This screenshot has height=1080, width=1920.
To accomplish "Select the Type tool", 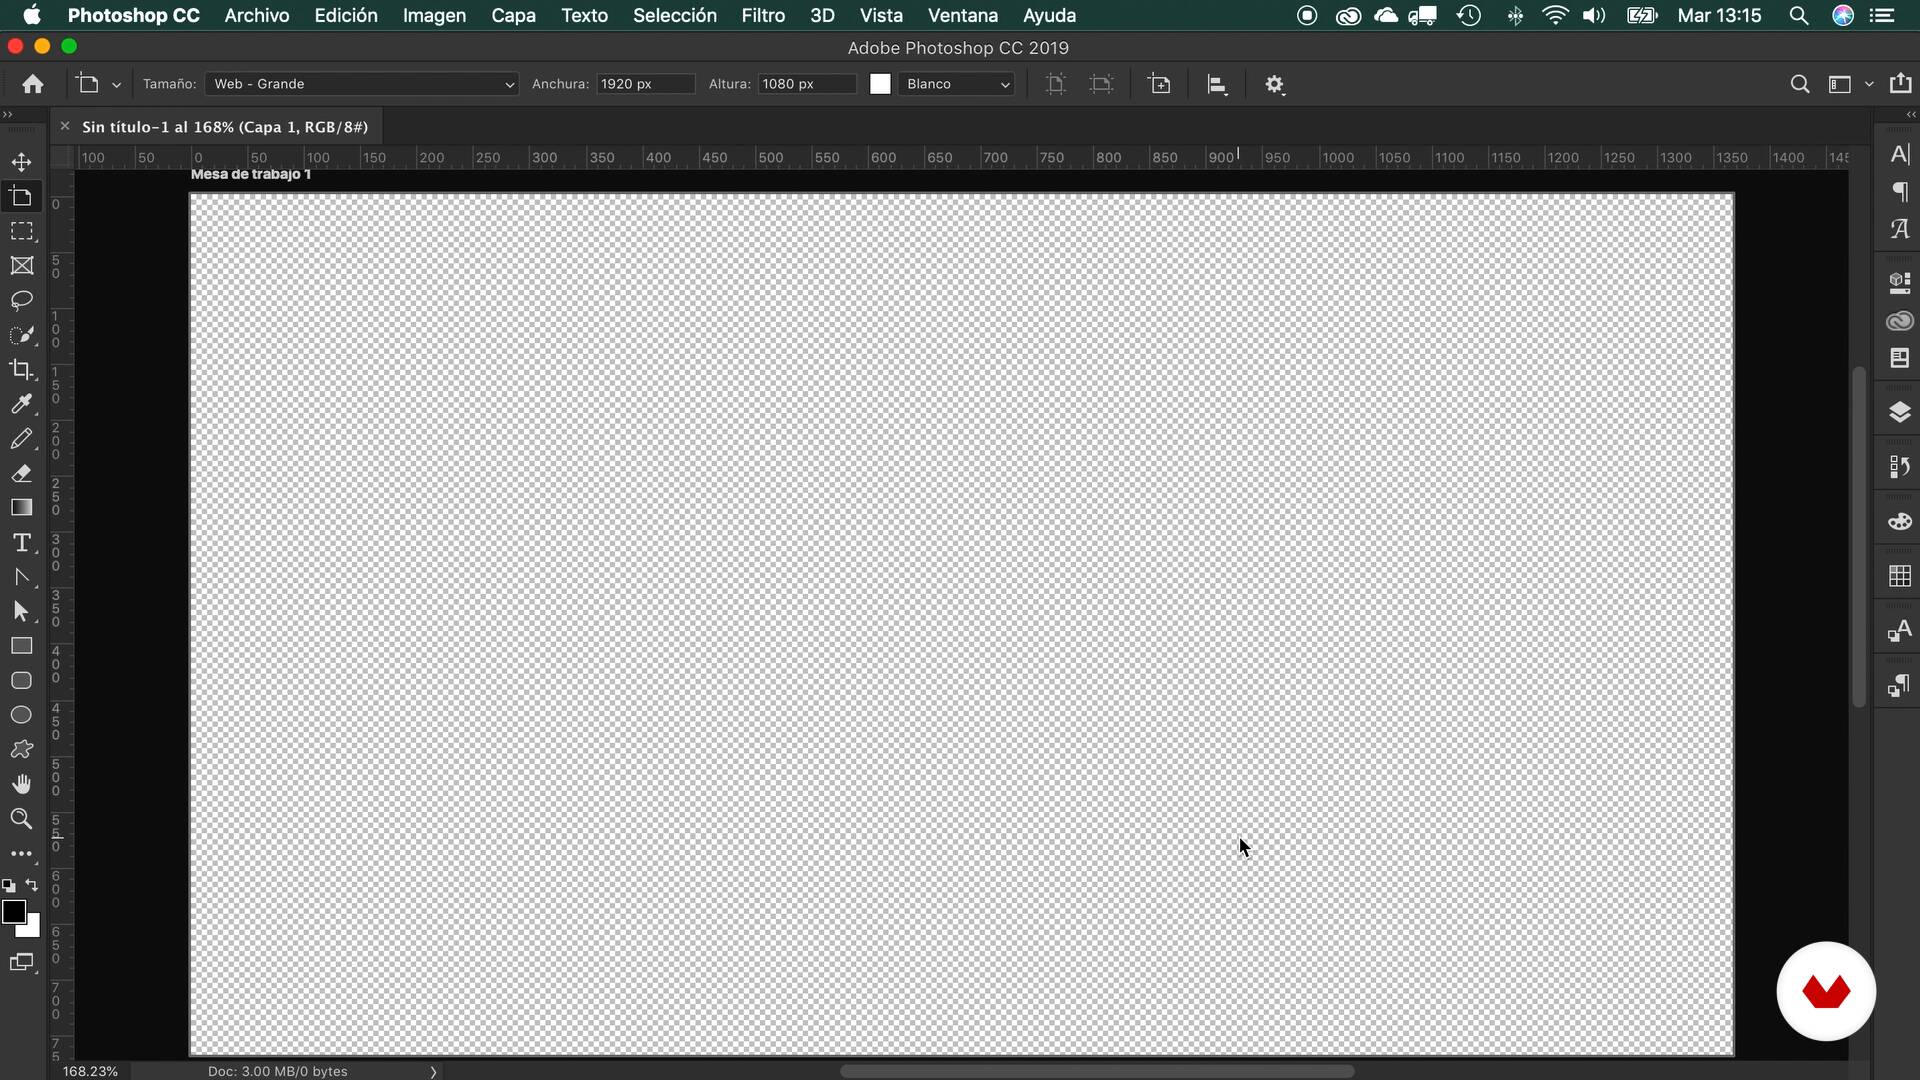I will pos(21,543).
